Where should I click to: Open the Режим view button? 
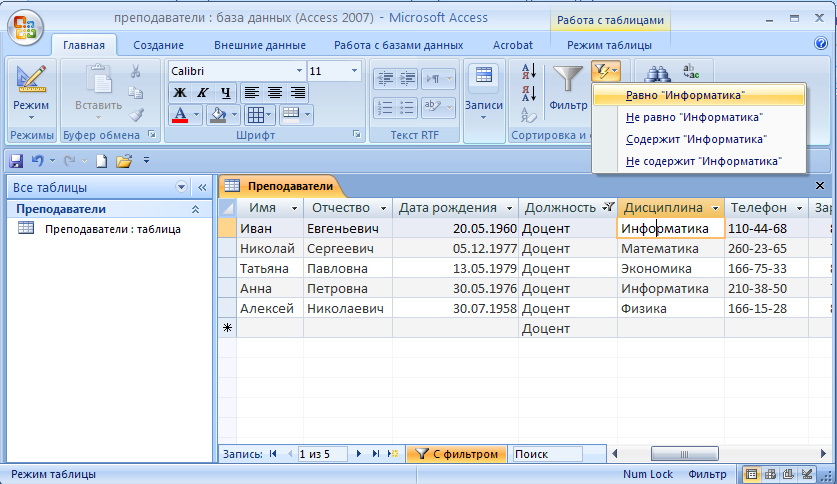click(x=31, y=93)
